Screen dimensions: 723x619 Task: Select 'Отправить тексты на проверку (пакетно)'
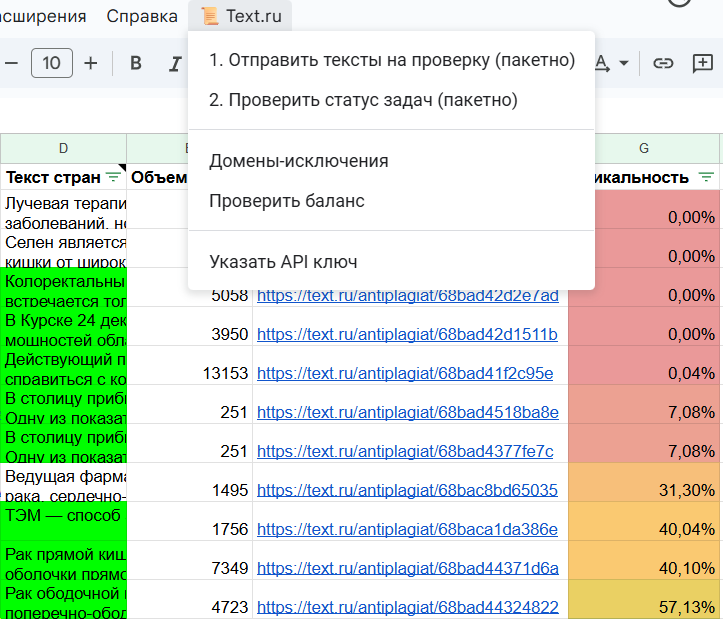point(391,60)
